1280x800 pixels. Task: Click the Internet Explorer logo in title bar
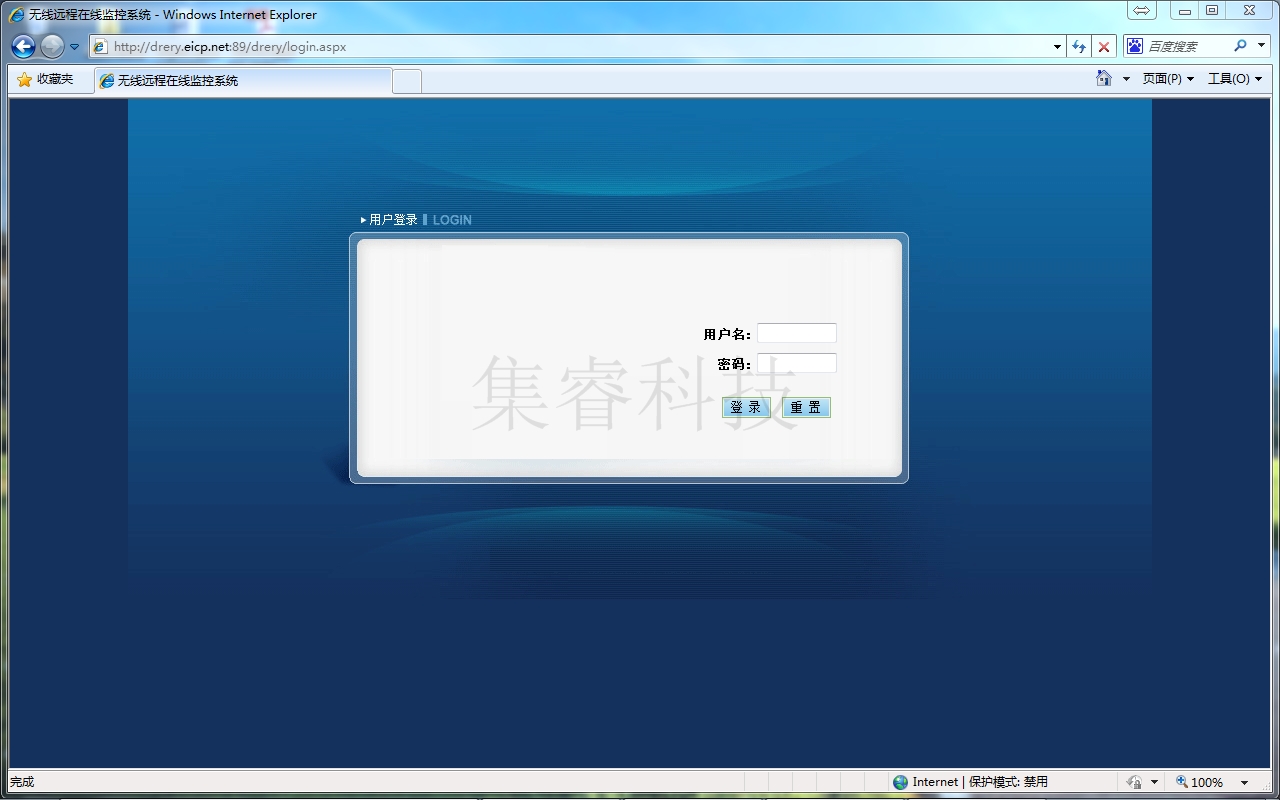17,15
